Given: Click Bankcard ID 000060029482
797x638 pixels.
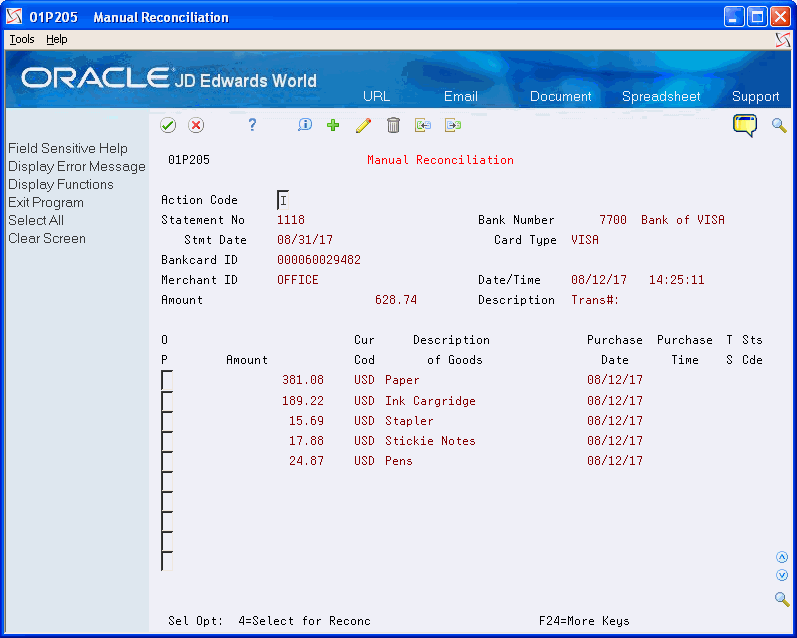Looking at the screenshot, I should tap(319, 260).
